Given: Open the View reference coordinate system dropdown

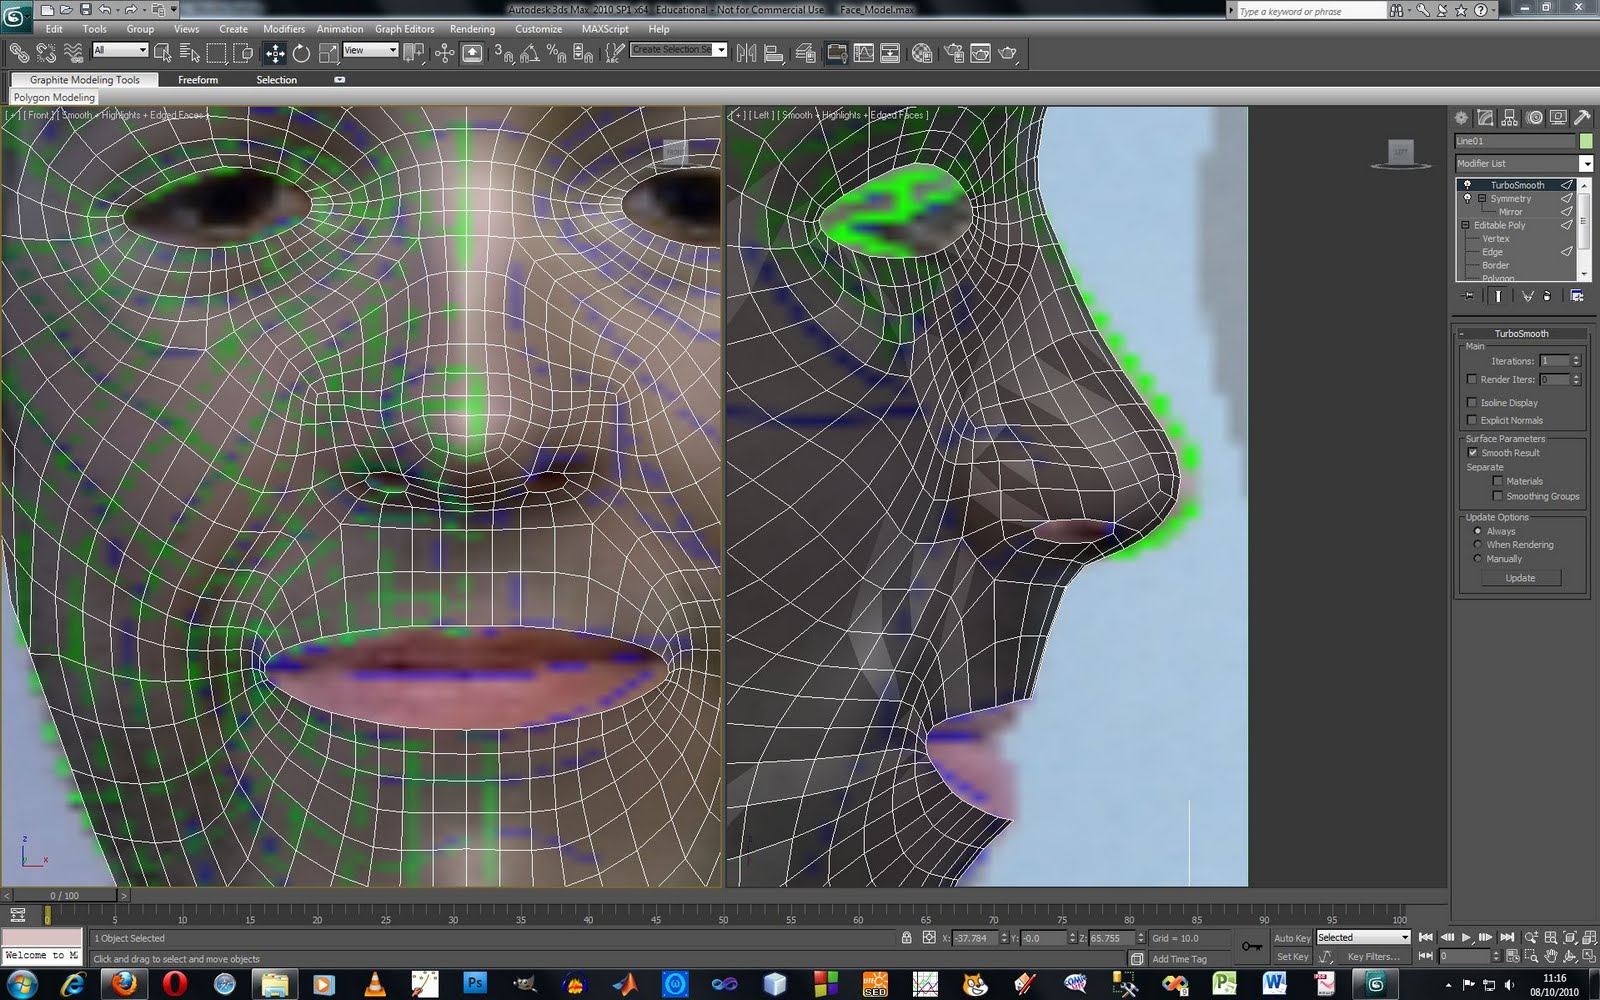Looking at the screenshot, I should point(392,50).
